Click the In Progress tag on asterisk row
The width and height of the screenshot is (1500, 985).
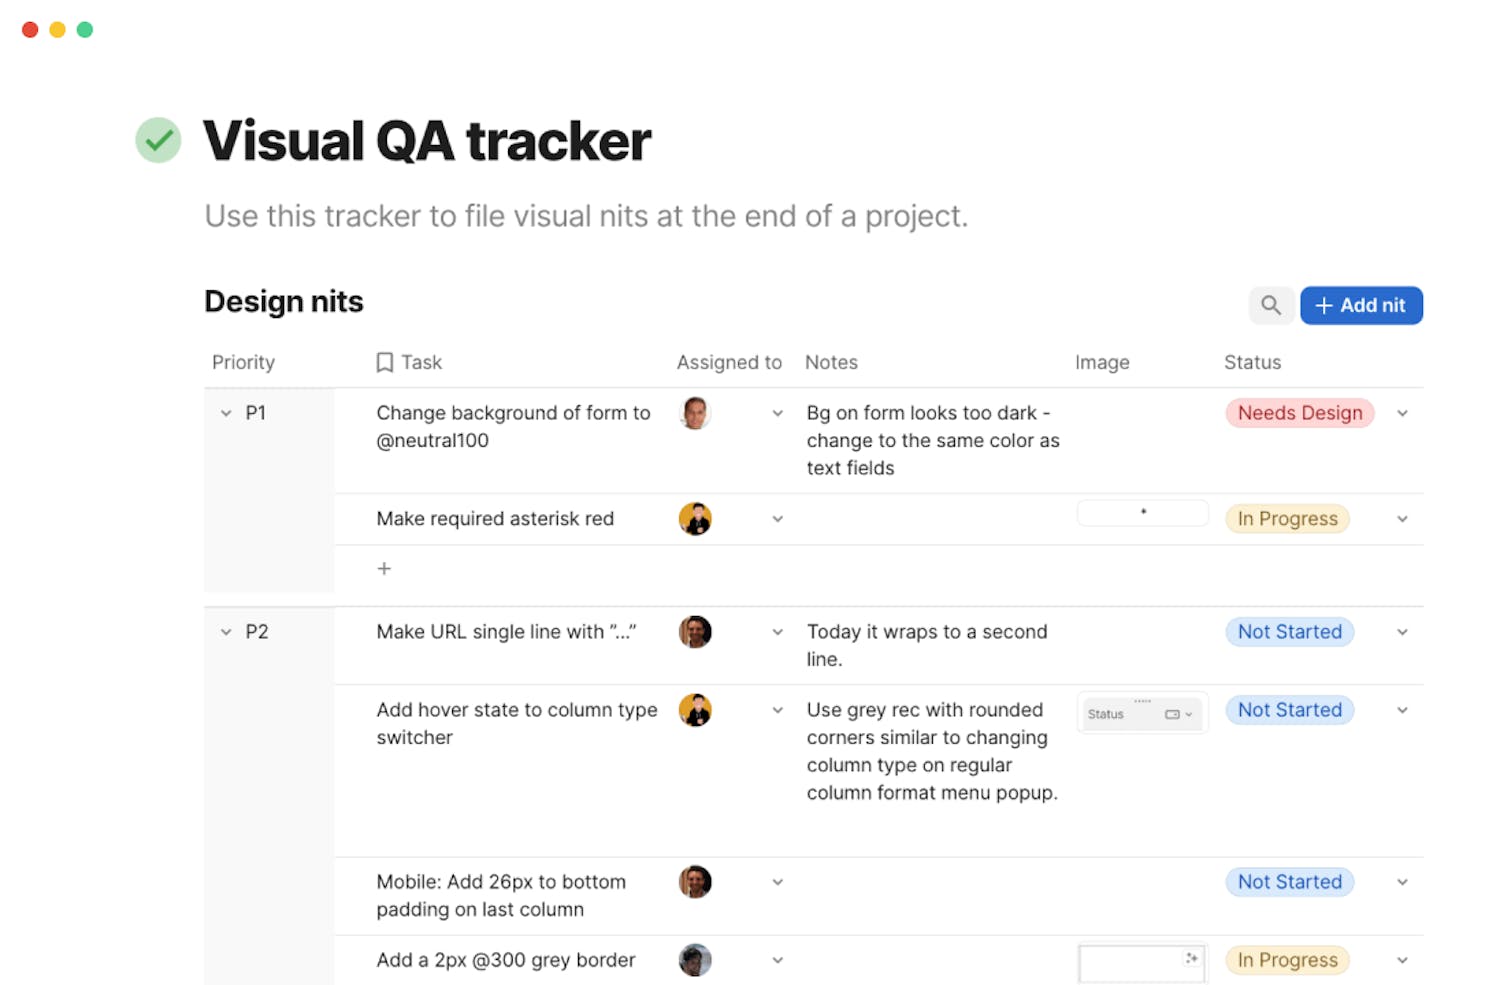(x=1287, y=519)
